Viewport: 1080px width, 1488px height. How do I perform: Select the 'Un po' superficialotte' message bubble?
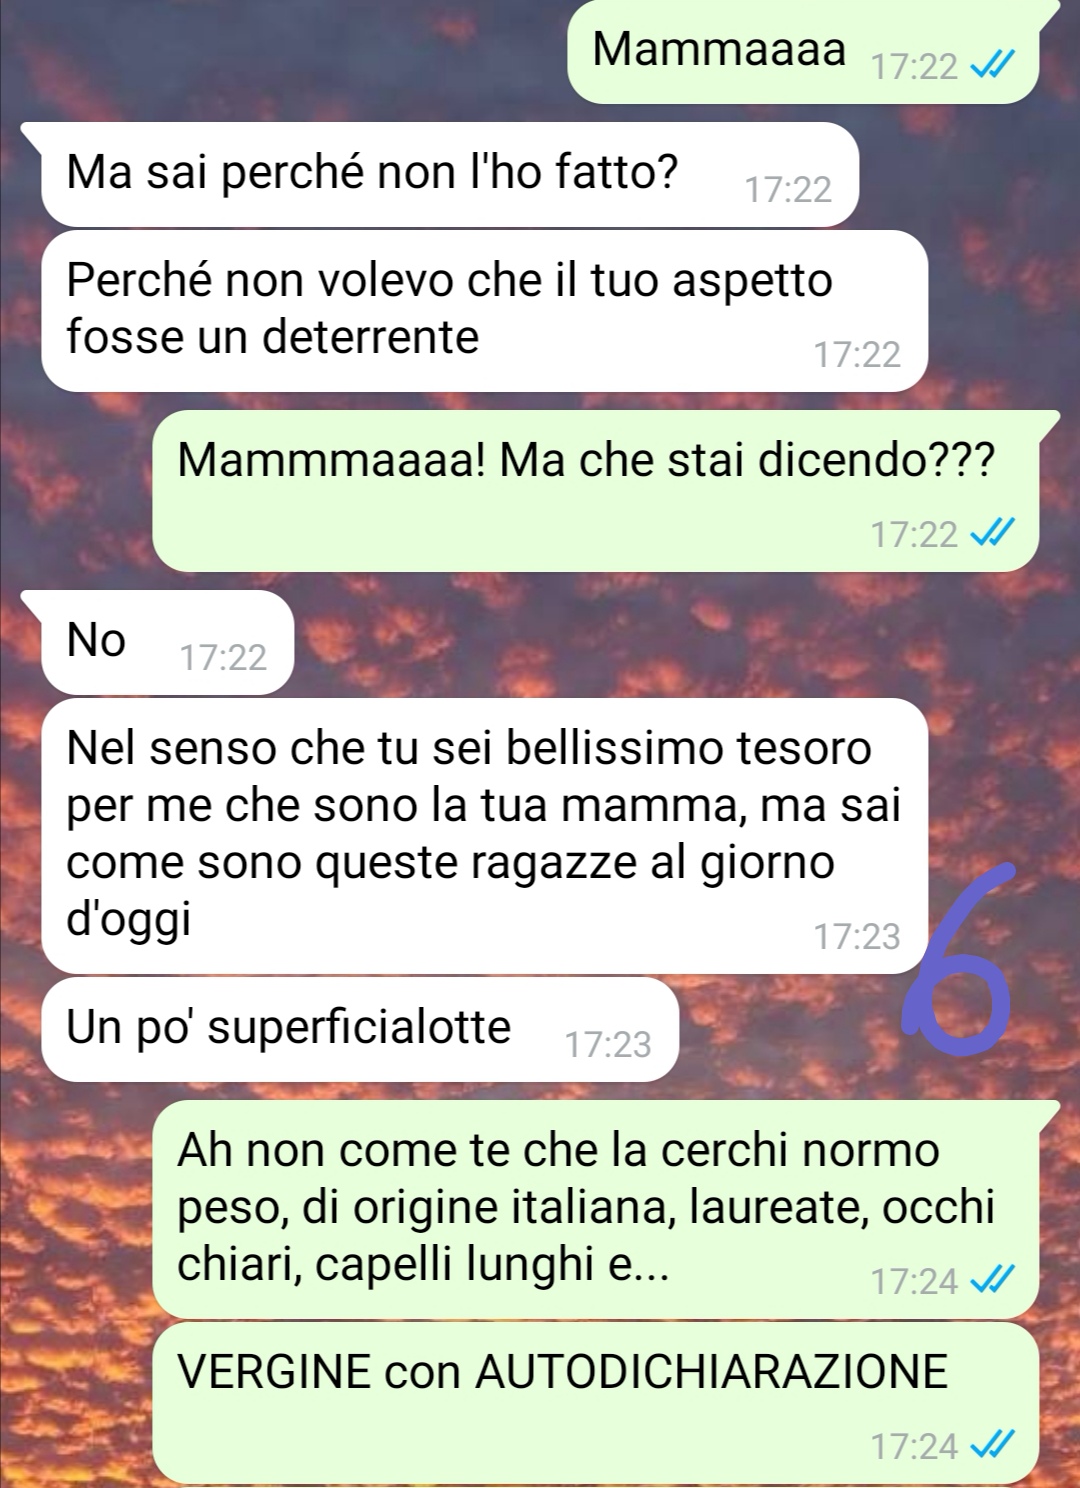[x=361, y=1029]
